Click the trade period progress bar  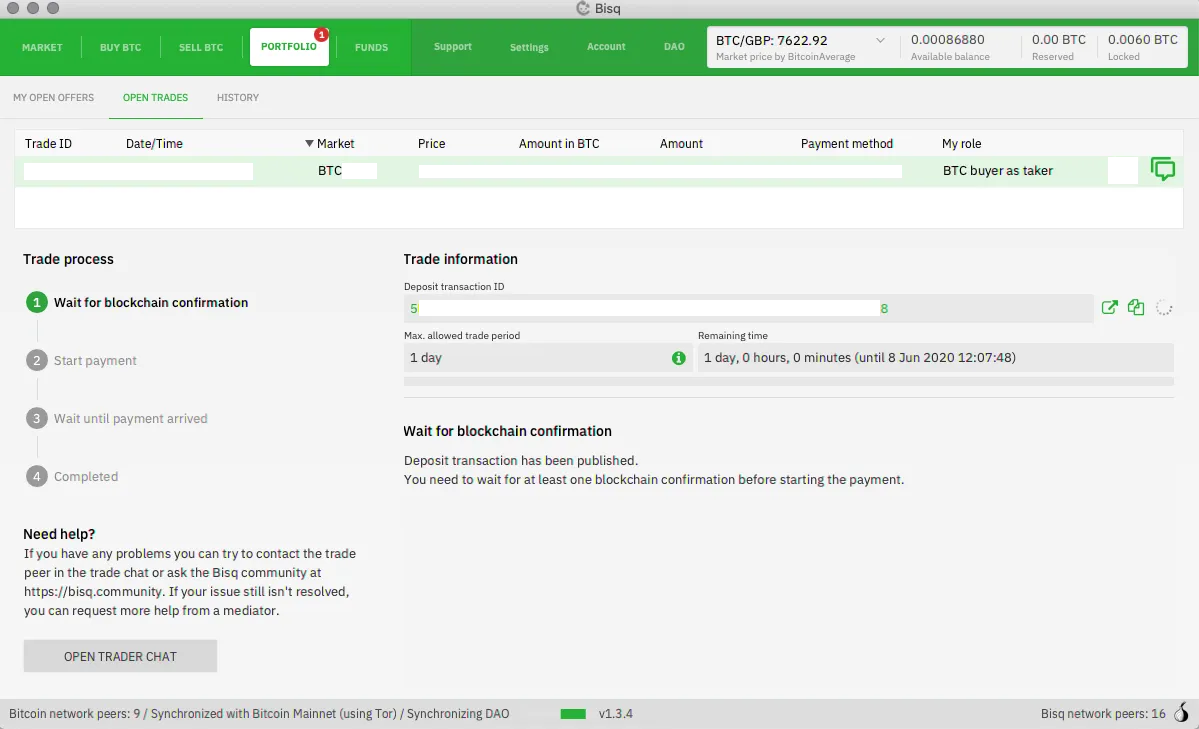[x=788, y=381]
